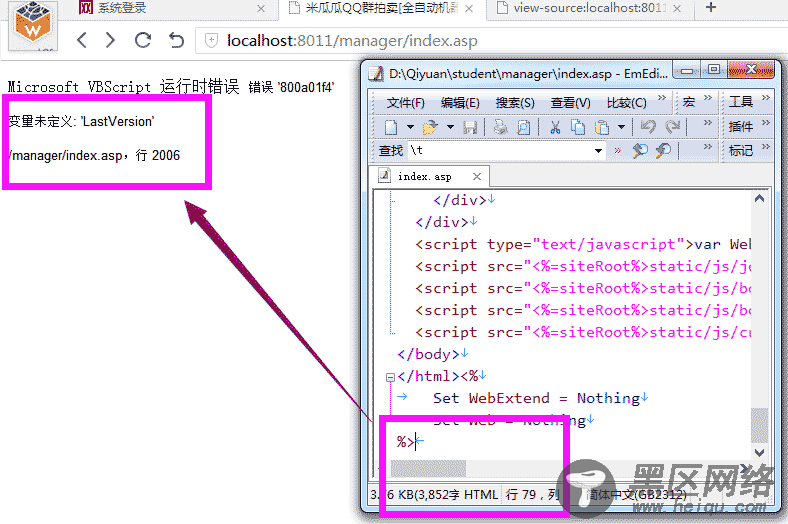
Task: Click the print preview icon
Action: pyautogui.click(x=524, y=127)
